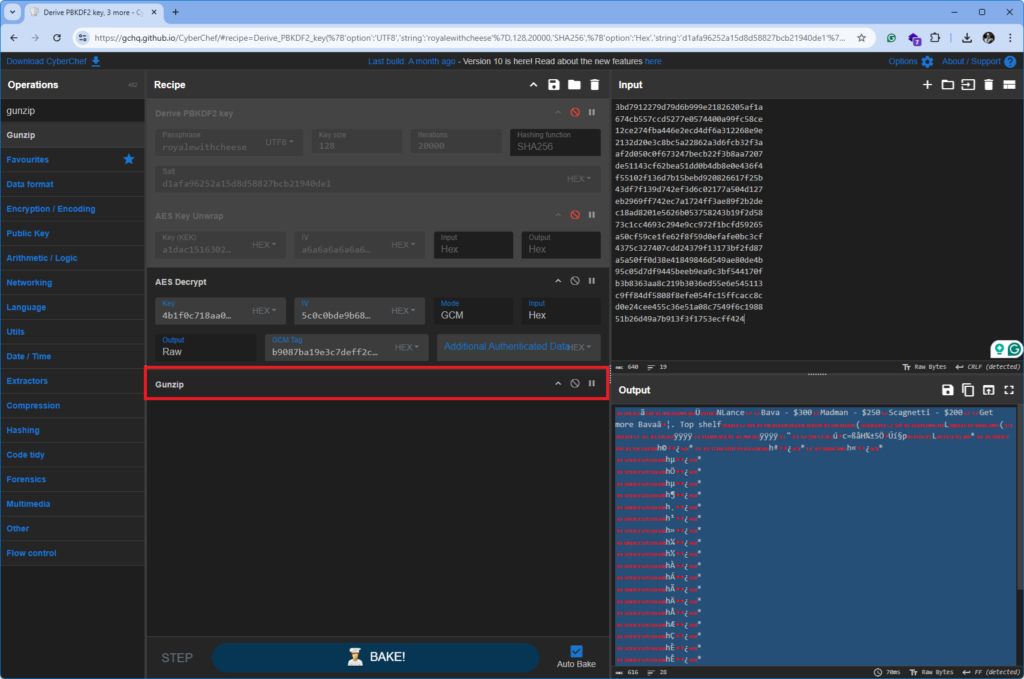Replace input with output icon
Screen dimensions: 1024x679
pos(989,390)
